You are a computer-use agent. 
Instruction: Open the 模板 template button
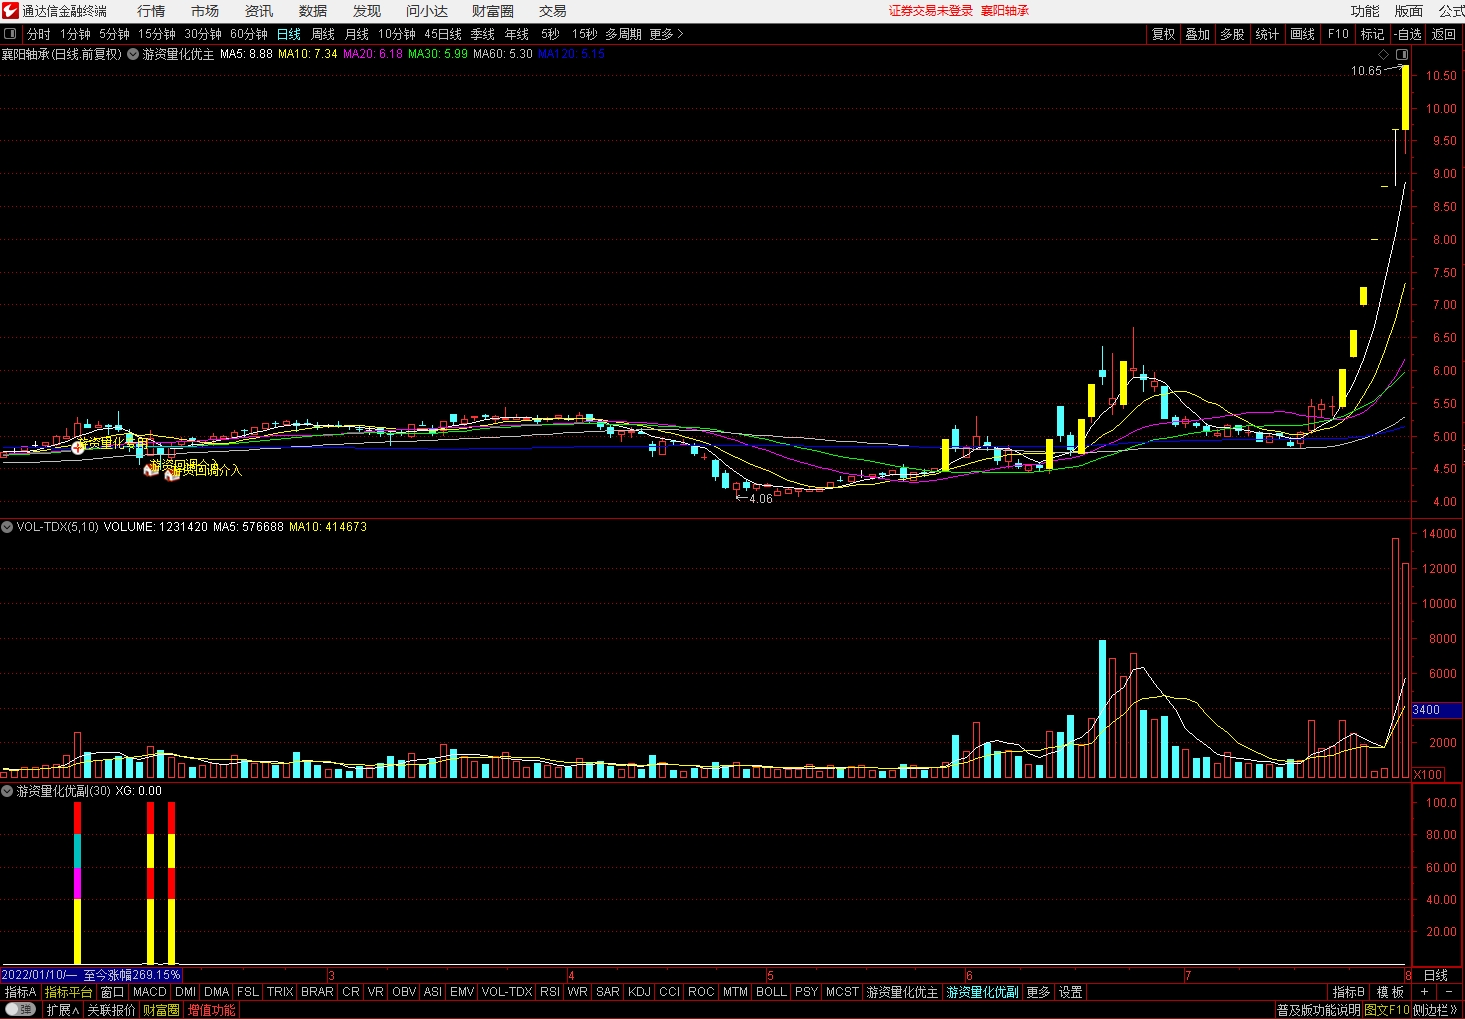1390,992
